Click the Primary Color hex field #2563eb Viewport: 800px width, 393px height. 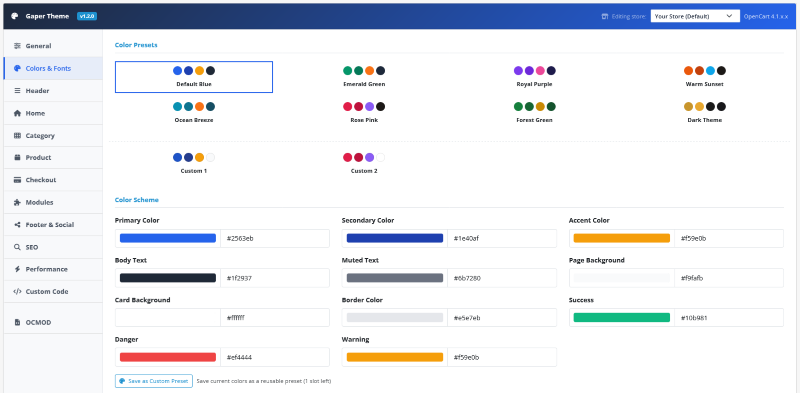click(x=275, y=238)
